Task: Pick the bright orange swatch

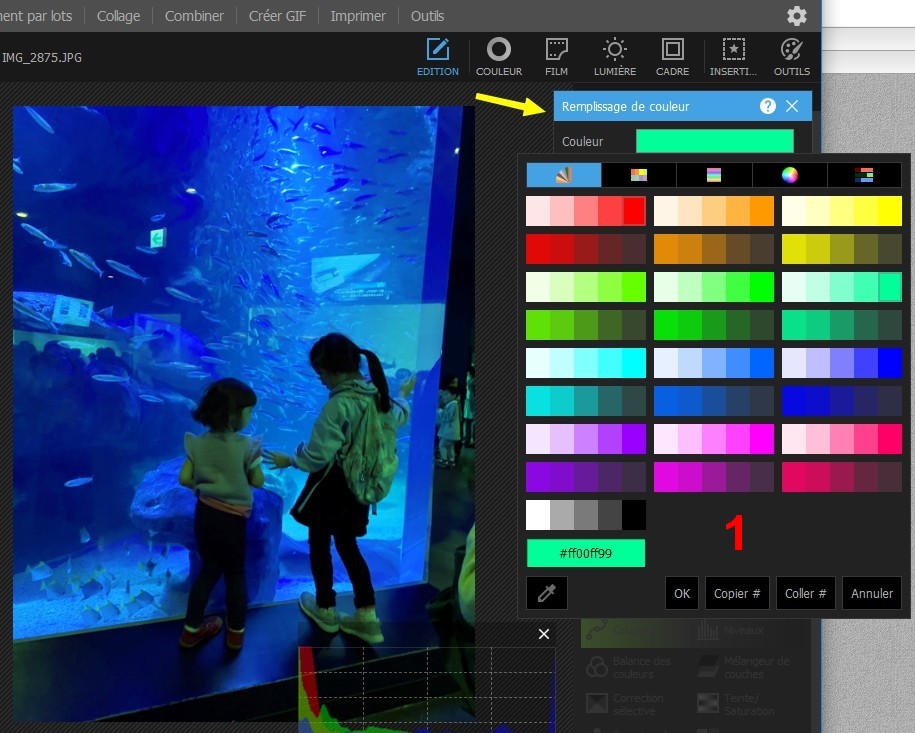Action: [762, 211]
